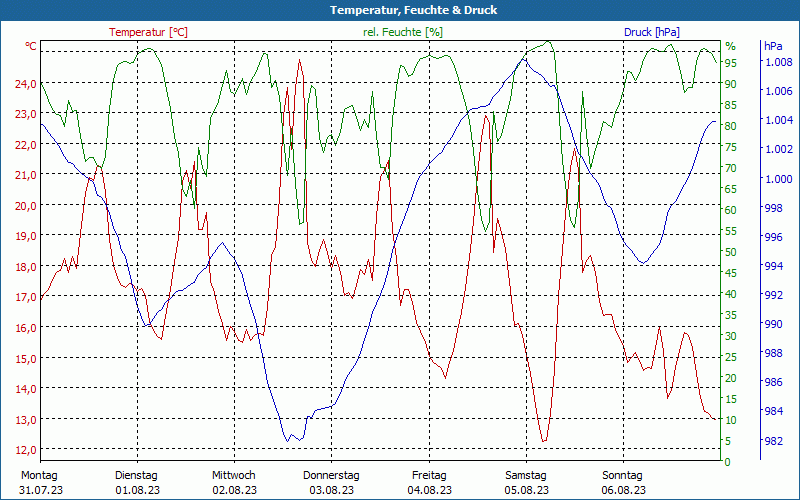Select the Freitag 04.08.23 date label
Viewport: 800px width, 500px height.
[x=428, y=482]
